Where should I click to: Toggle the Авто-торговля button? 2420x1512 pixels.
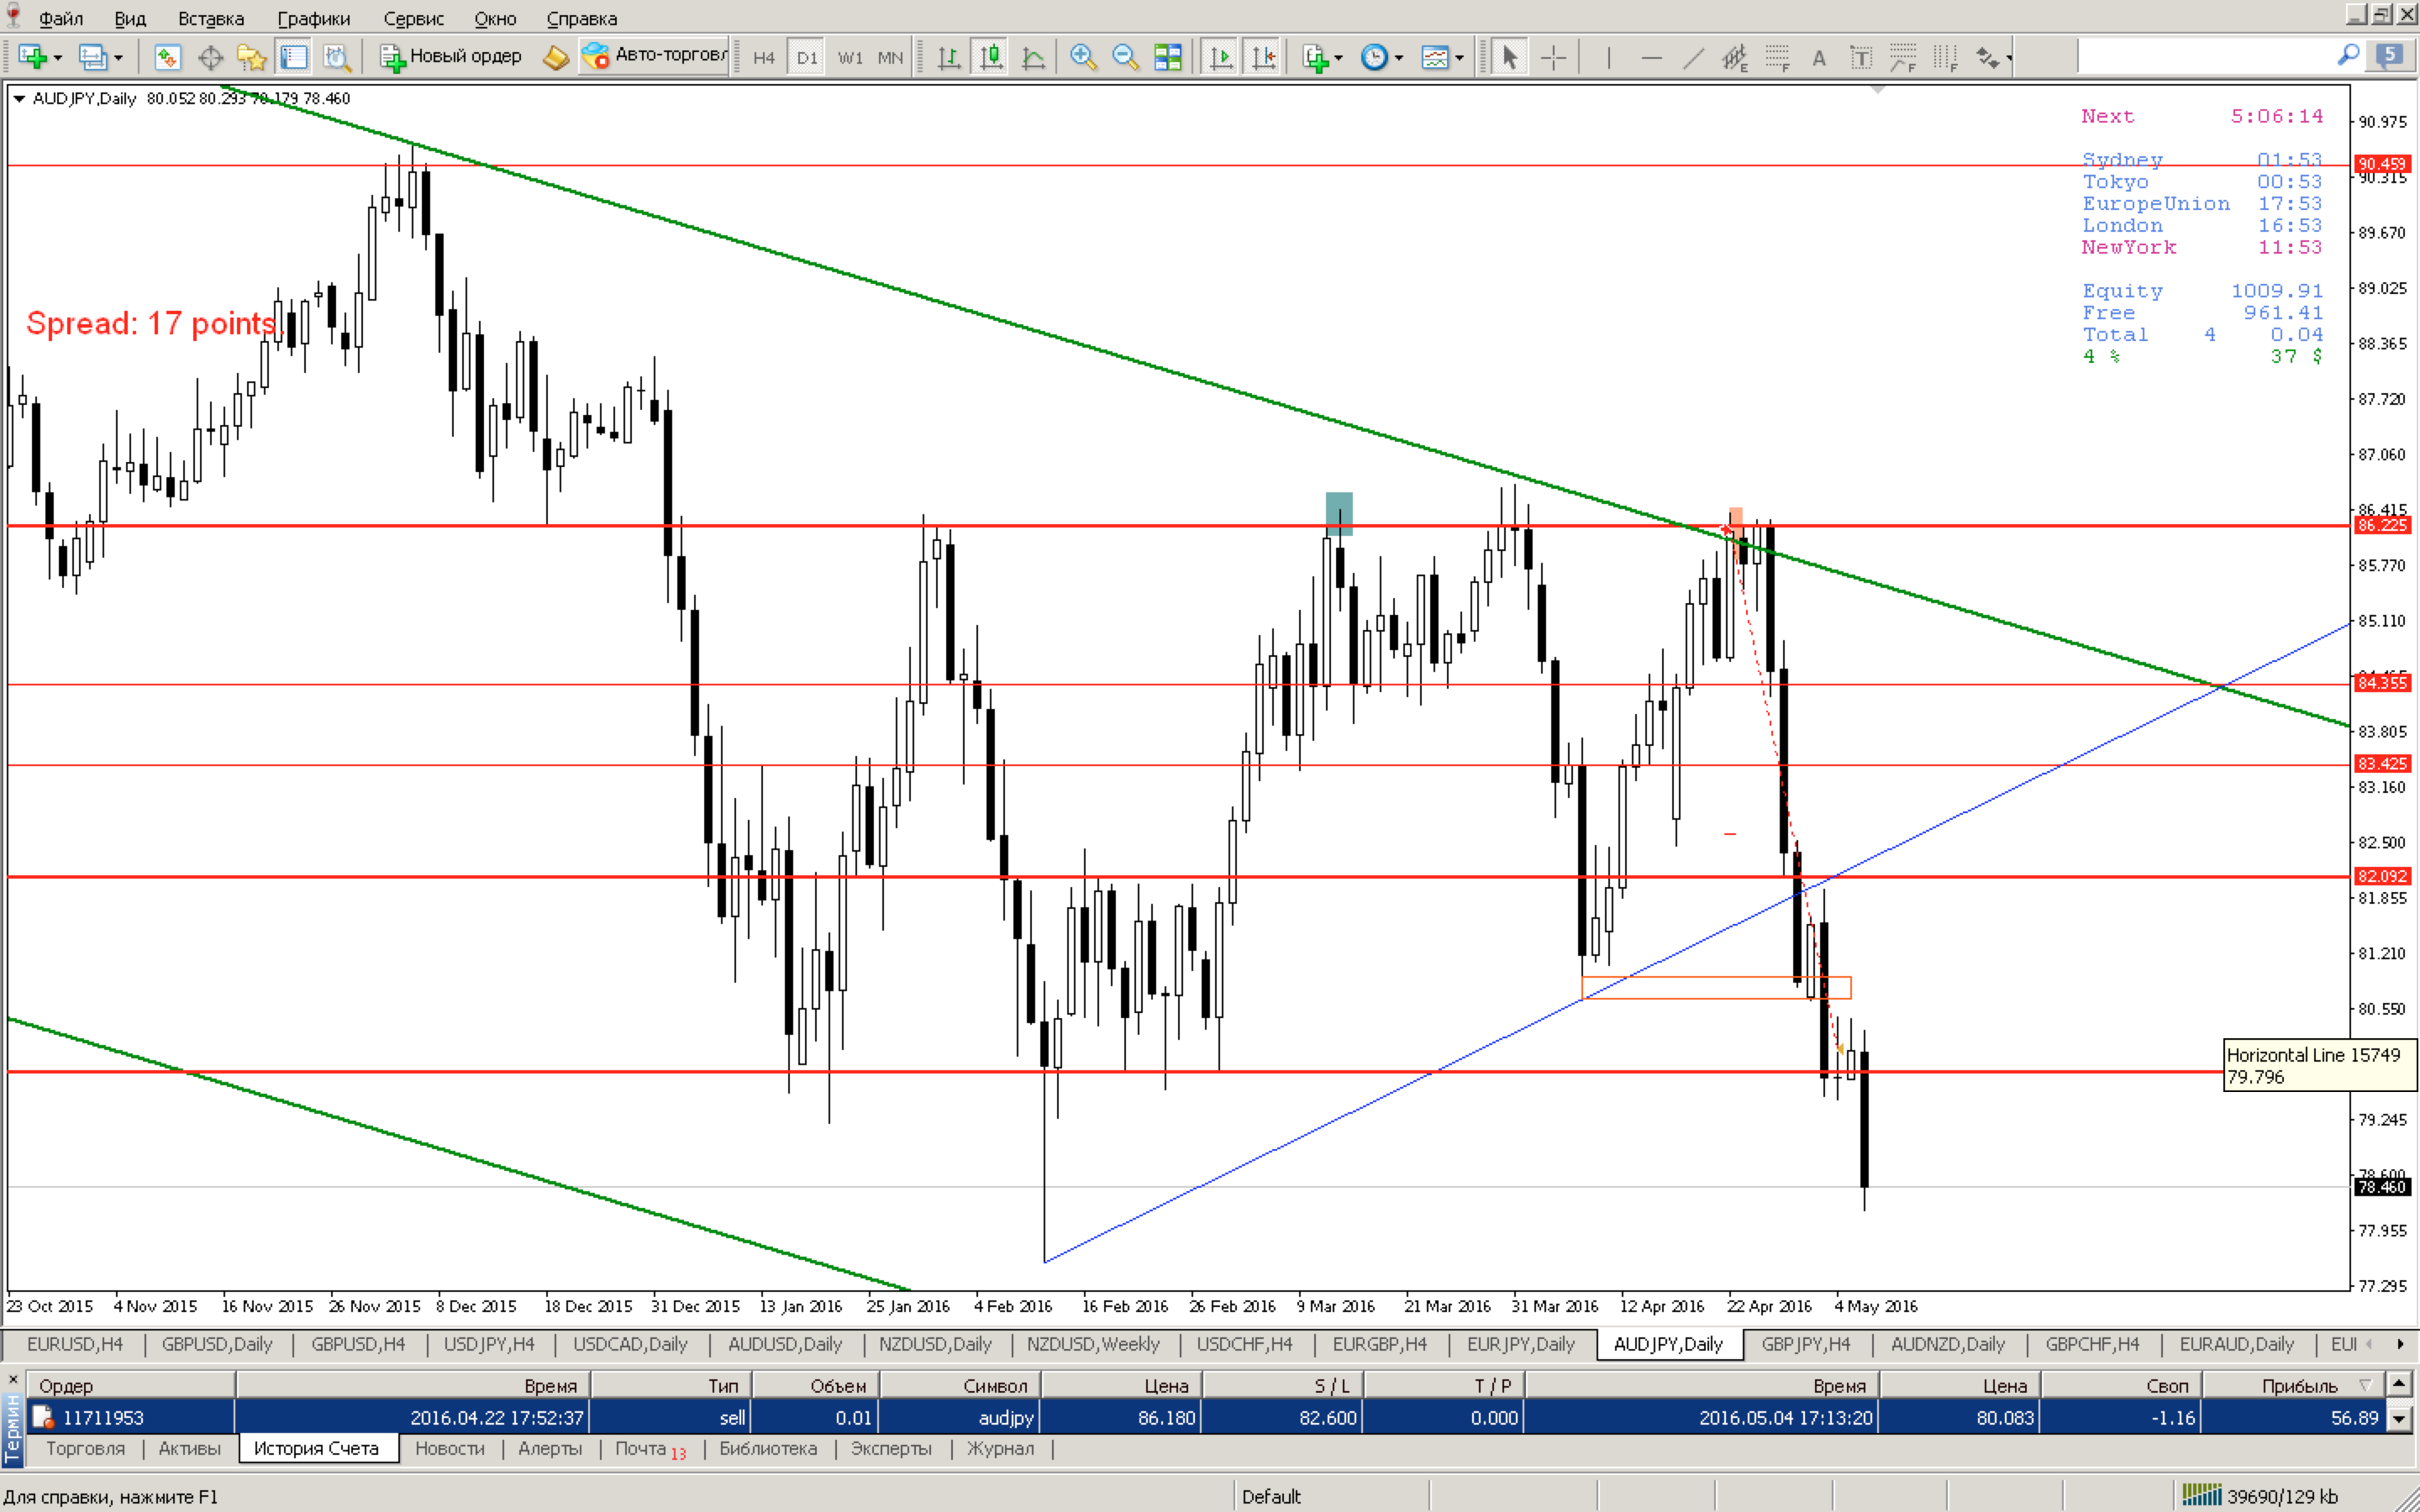(654, 56)
